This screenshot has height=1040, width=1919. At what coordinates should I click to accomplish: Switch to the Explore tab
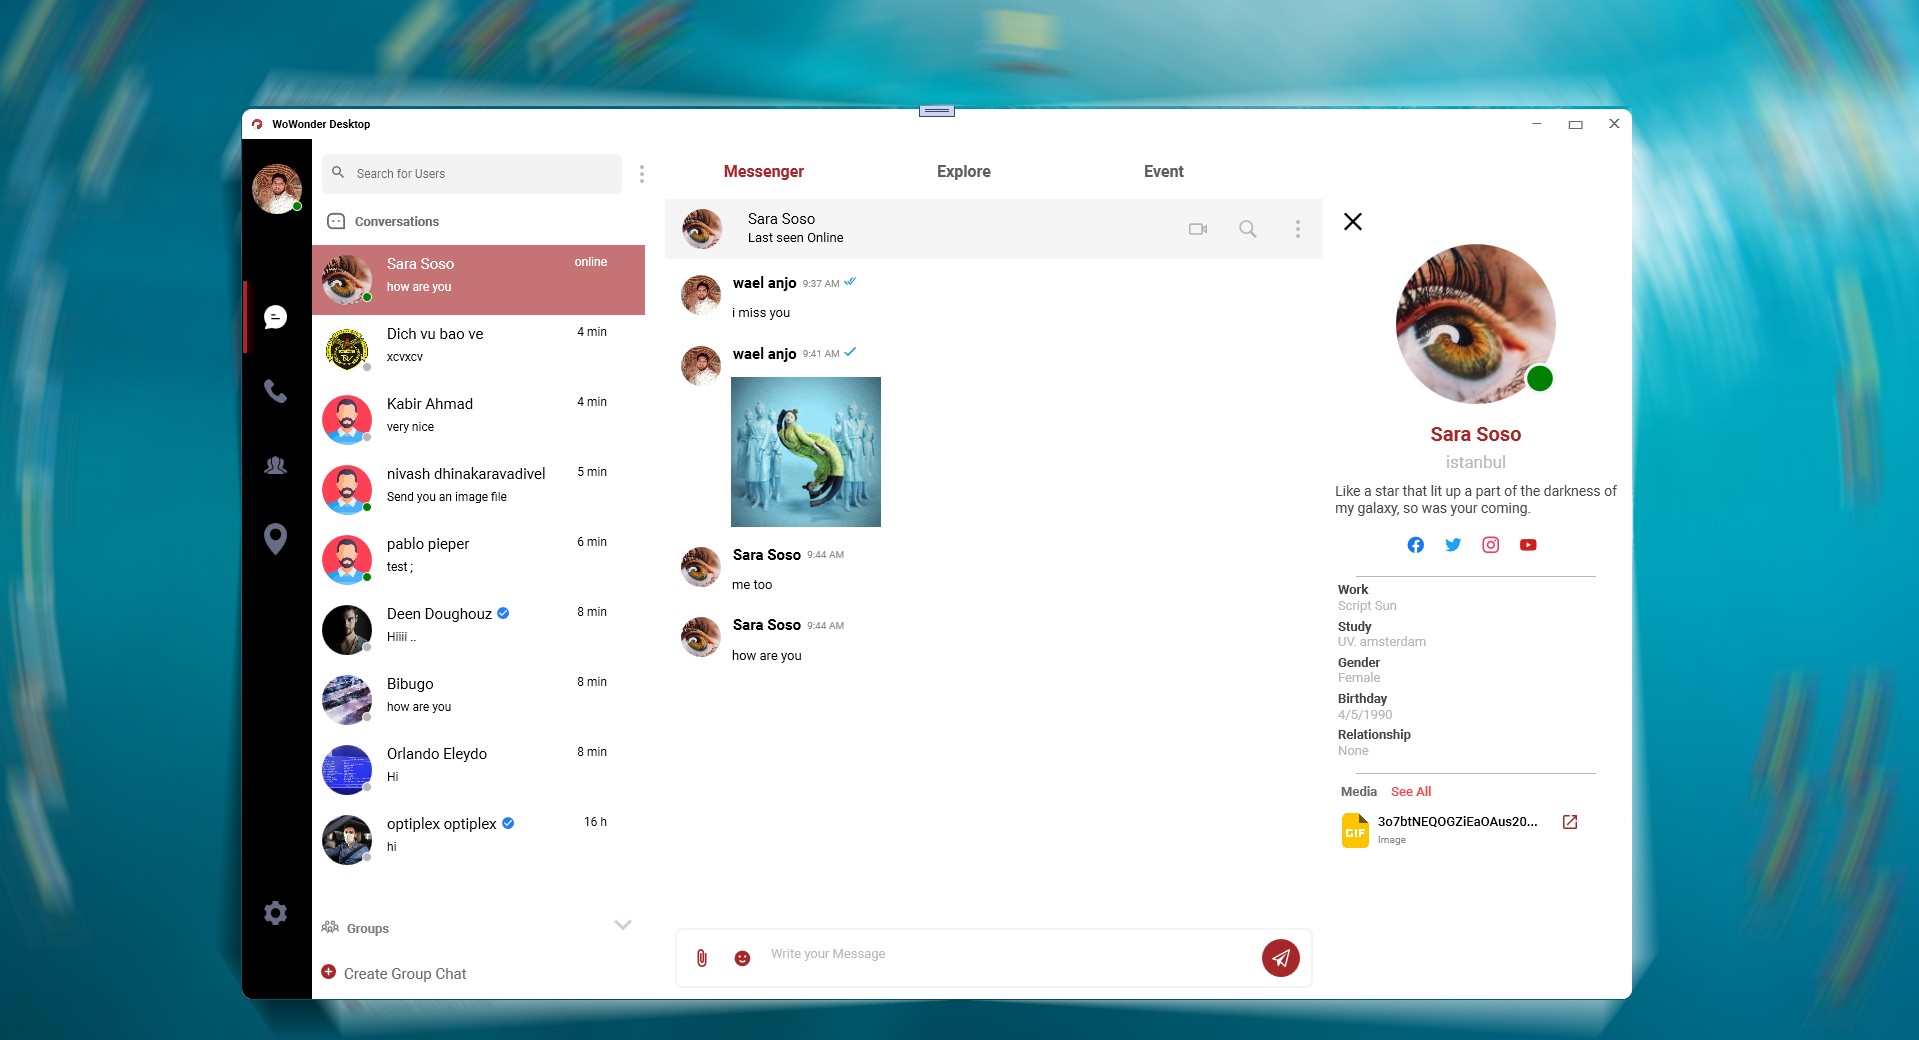[x=963, y=172]
